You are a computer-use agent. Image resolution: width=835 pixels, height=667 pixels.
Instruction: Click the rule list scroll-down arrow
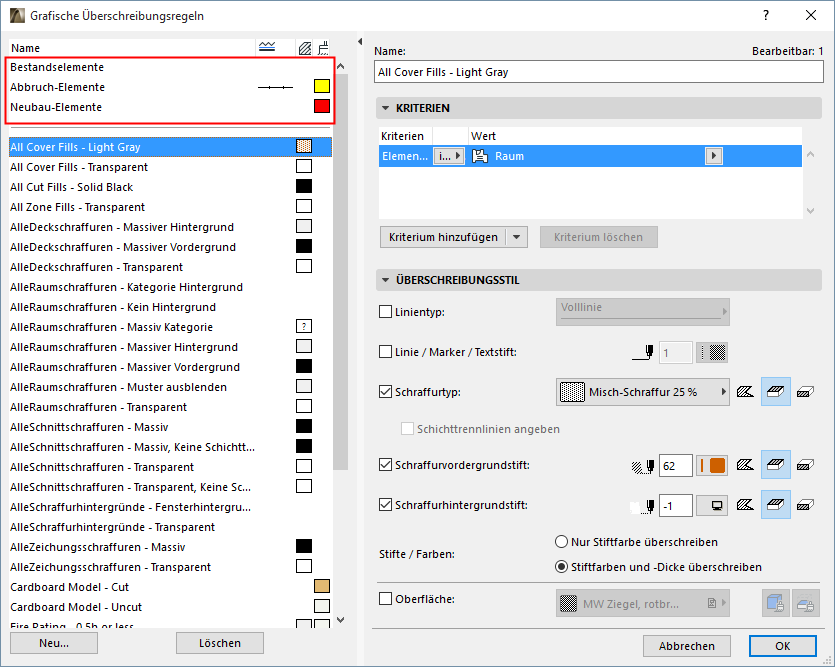(x=341, y=620)
